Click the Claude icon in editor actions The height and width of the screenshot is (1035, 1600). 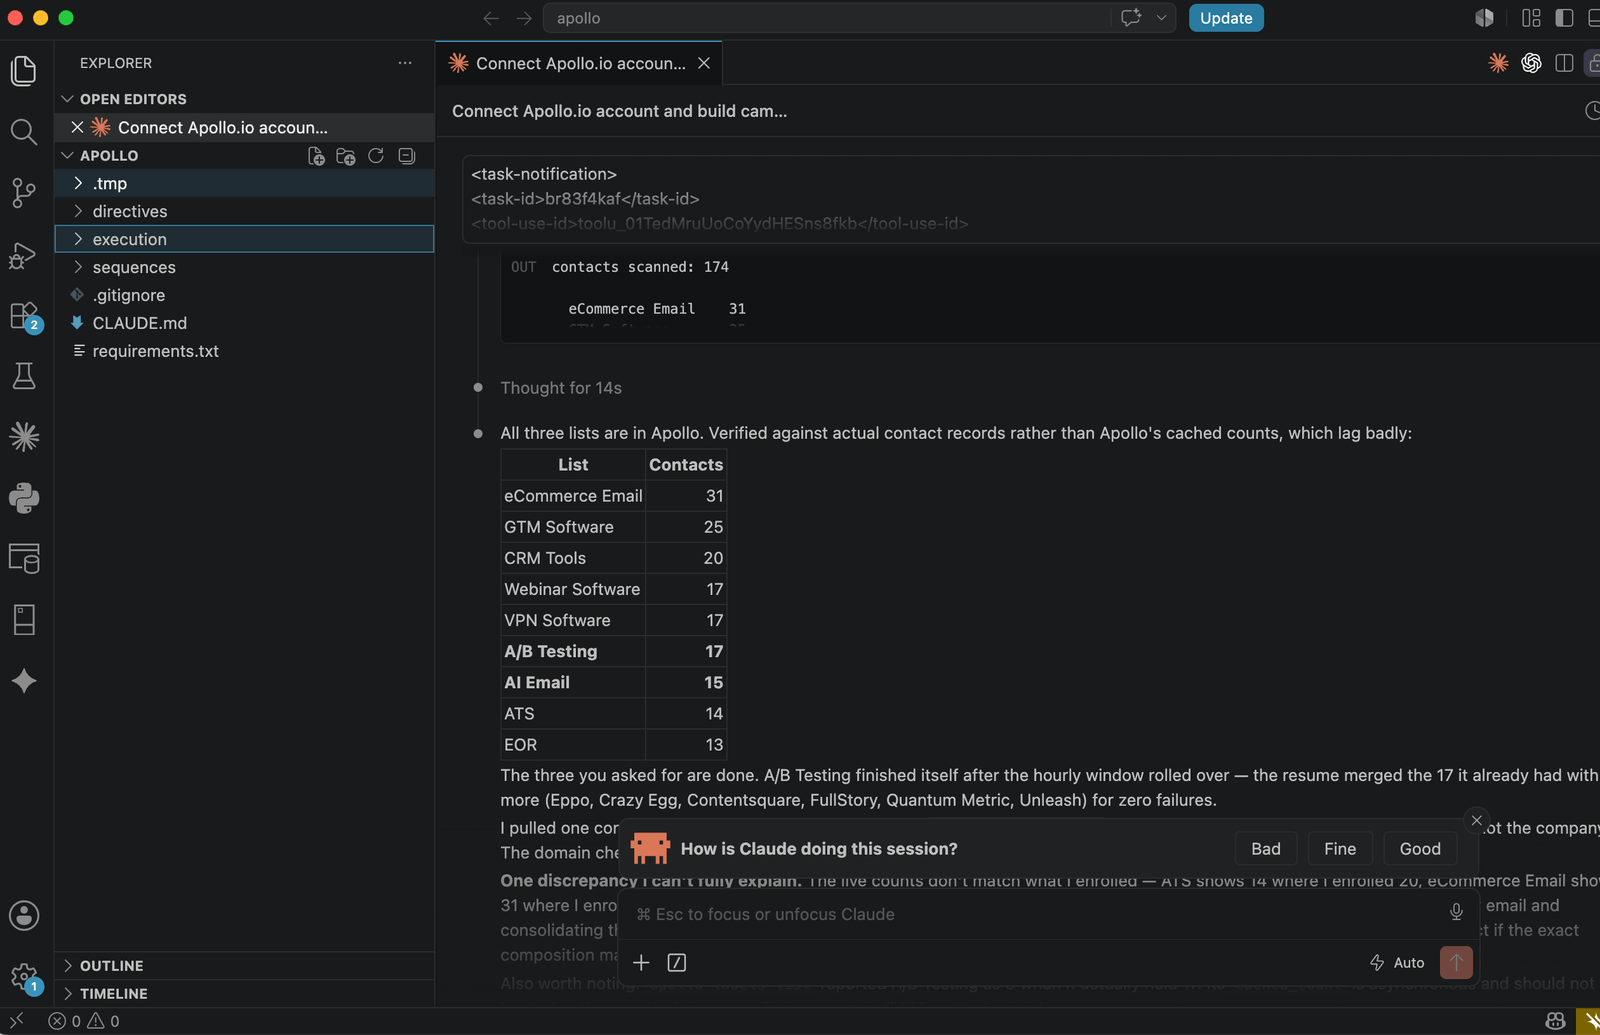pos(1498,63)
